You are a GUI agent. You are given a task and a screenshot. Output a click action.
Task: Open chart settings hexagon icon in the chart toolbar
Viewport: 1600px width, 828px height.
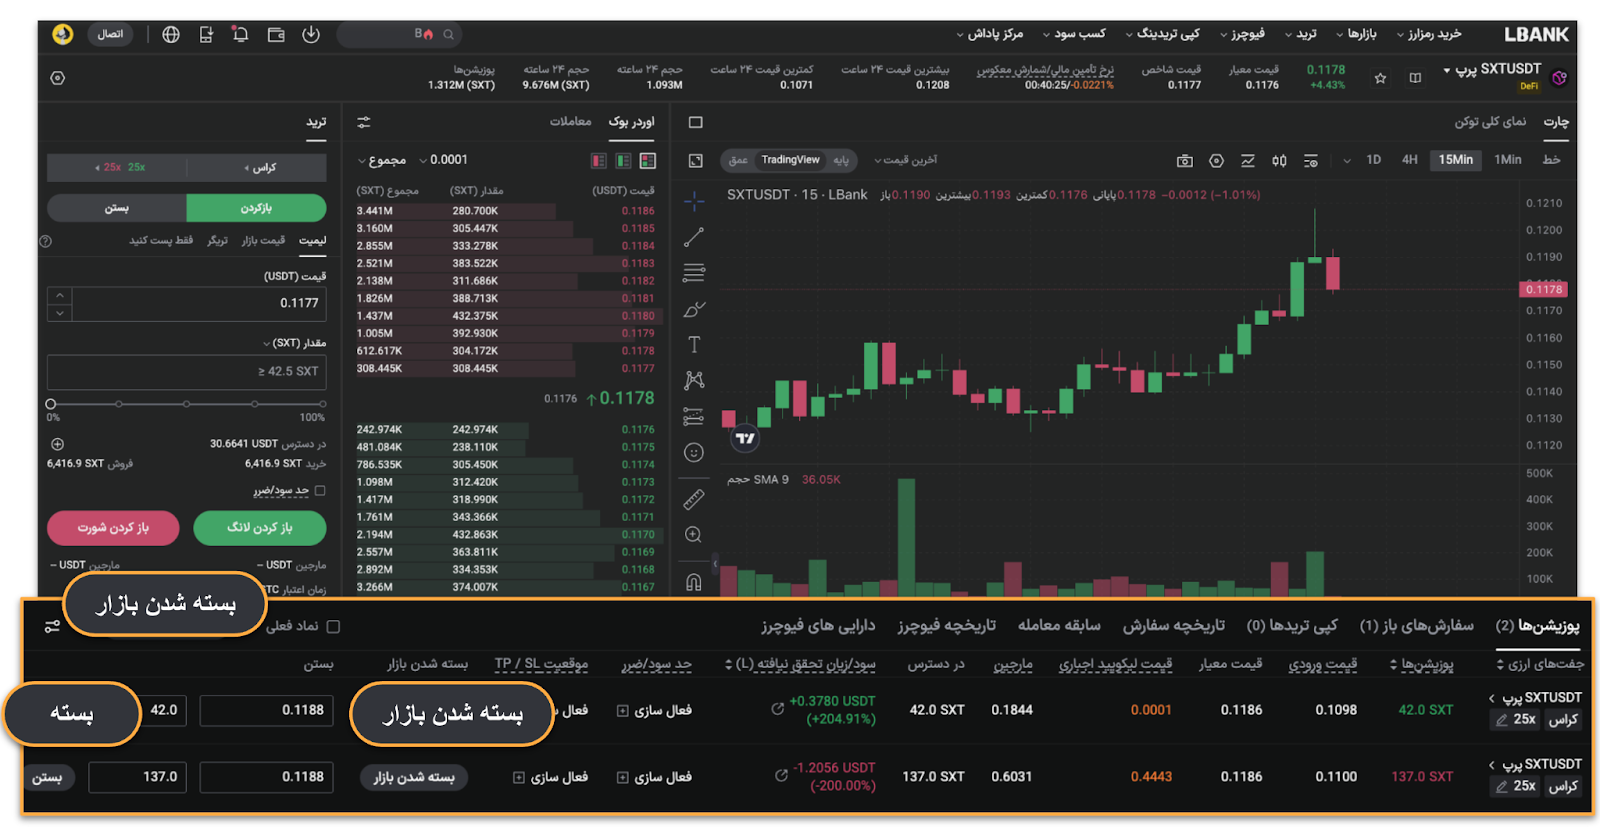coord(1216,161)
